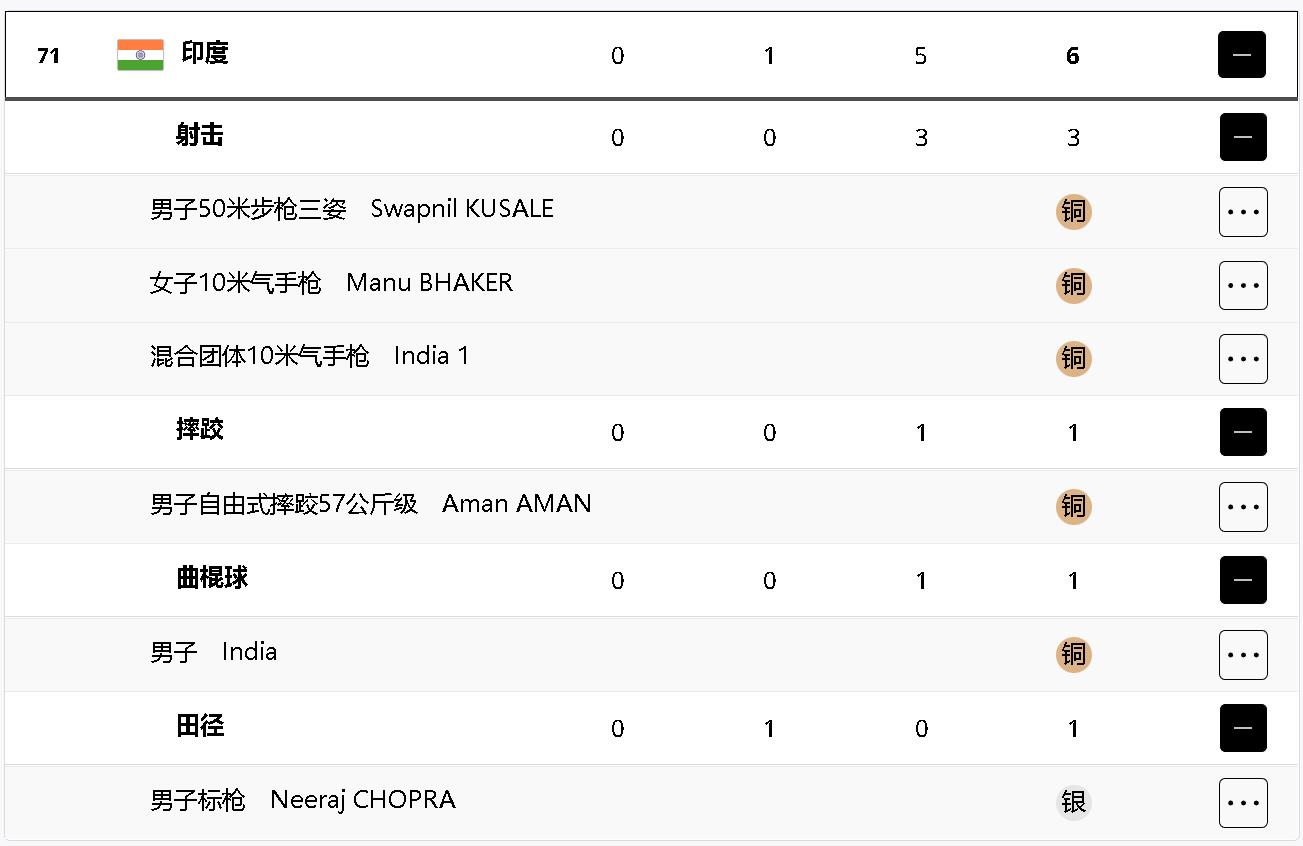This screenshot has width=1303, height=846.
Task: Select the 印度 country name
Action: pyautogui.click(x=205, y=53)
